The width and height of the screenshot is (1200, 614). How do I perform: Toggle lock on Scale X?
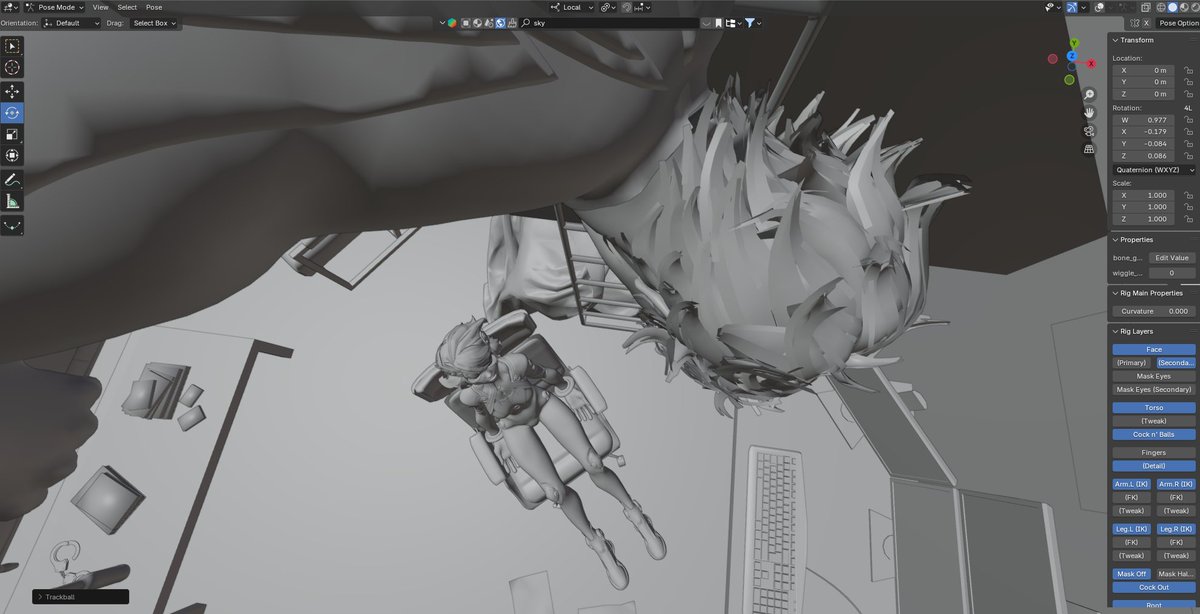pyautogui.click(x=1190, y=195)
